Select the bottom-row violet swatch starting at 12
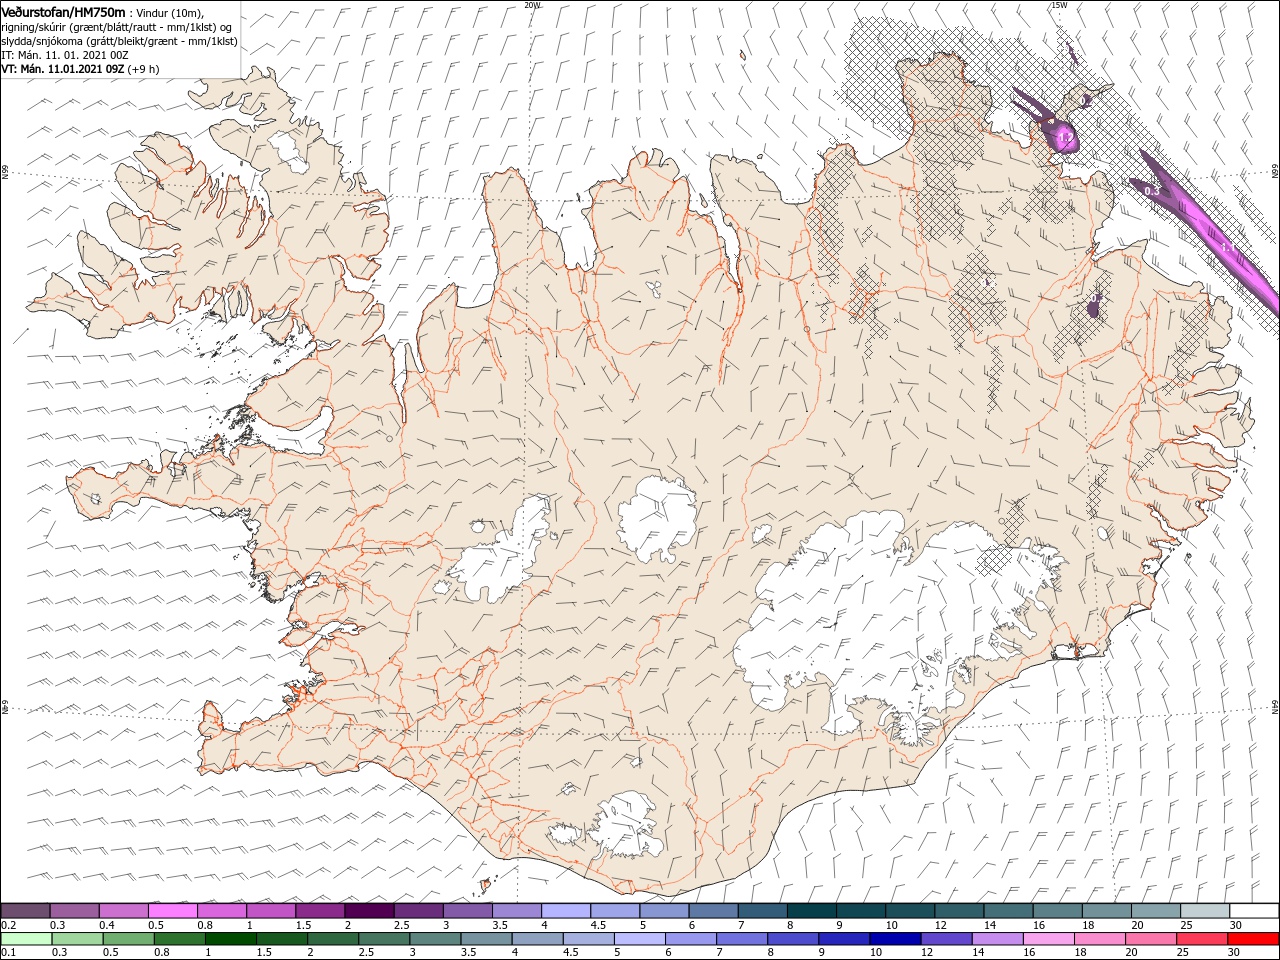 coord(947,938)
